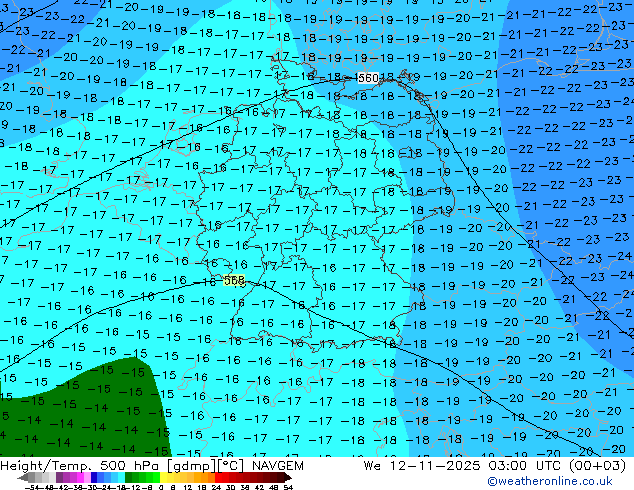Click the dark blue swatch in the legend
Viewport: 634px width, 490px height.
point(94,477)
